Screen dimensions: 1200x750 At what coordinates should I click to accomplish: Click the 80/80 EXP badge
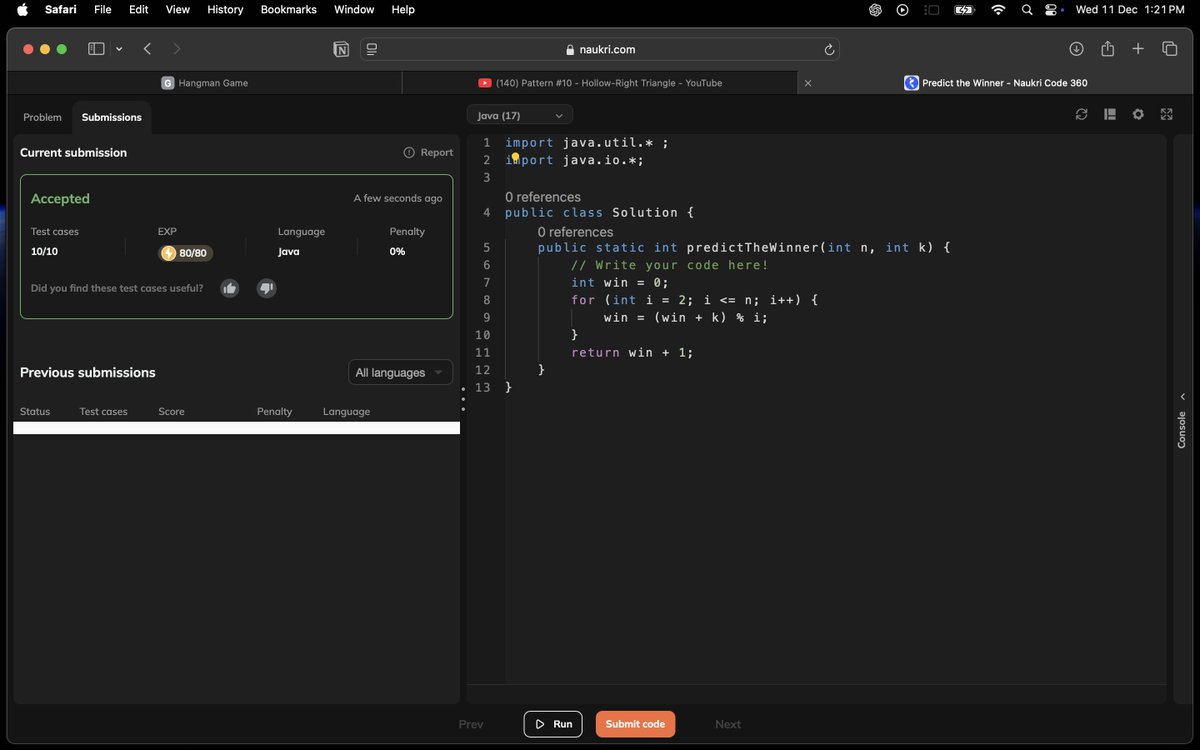pyautogui.click(x=186, y=253)
